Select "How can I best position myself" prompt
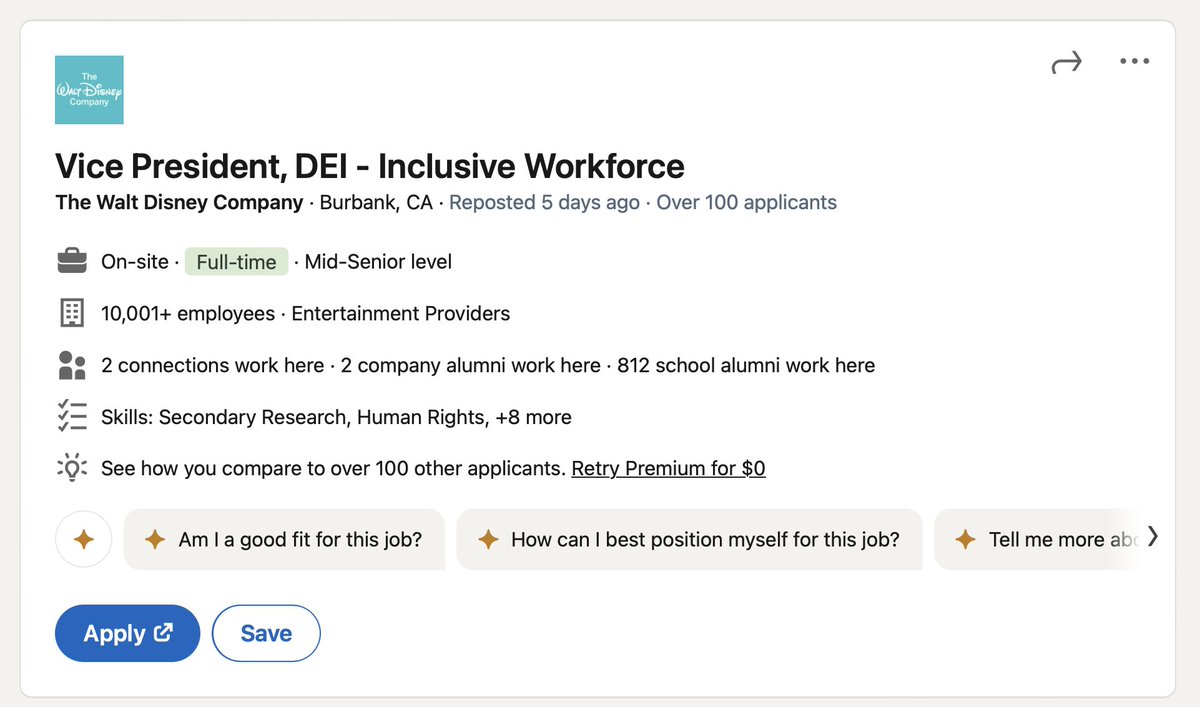The width and height of the screenshot is (1200, 707). [689, 540]
